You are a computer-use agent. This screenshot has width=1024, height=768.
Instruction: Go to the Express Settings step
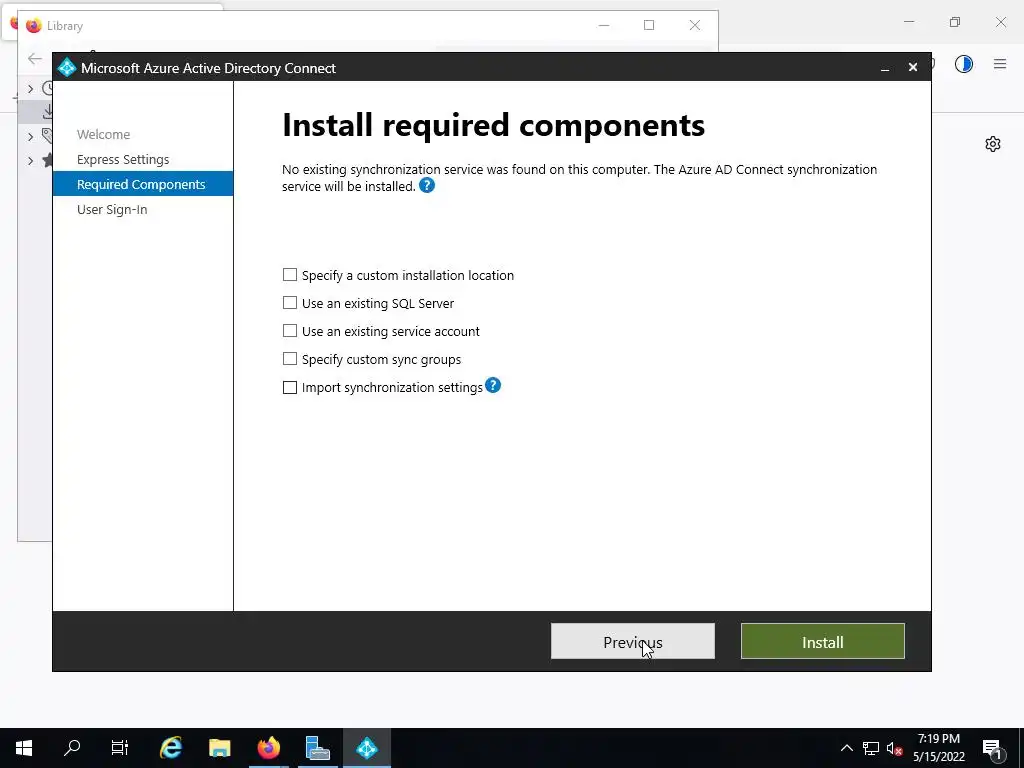123,159
